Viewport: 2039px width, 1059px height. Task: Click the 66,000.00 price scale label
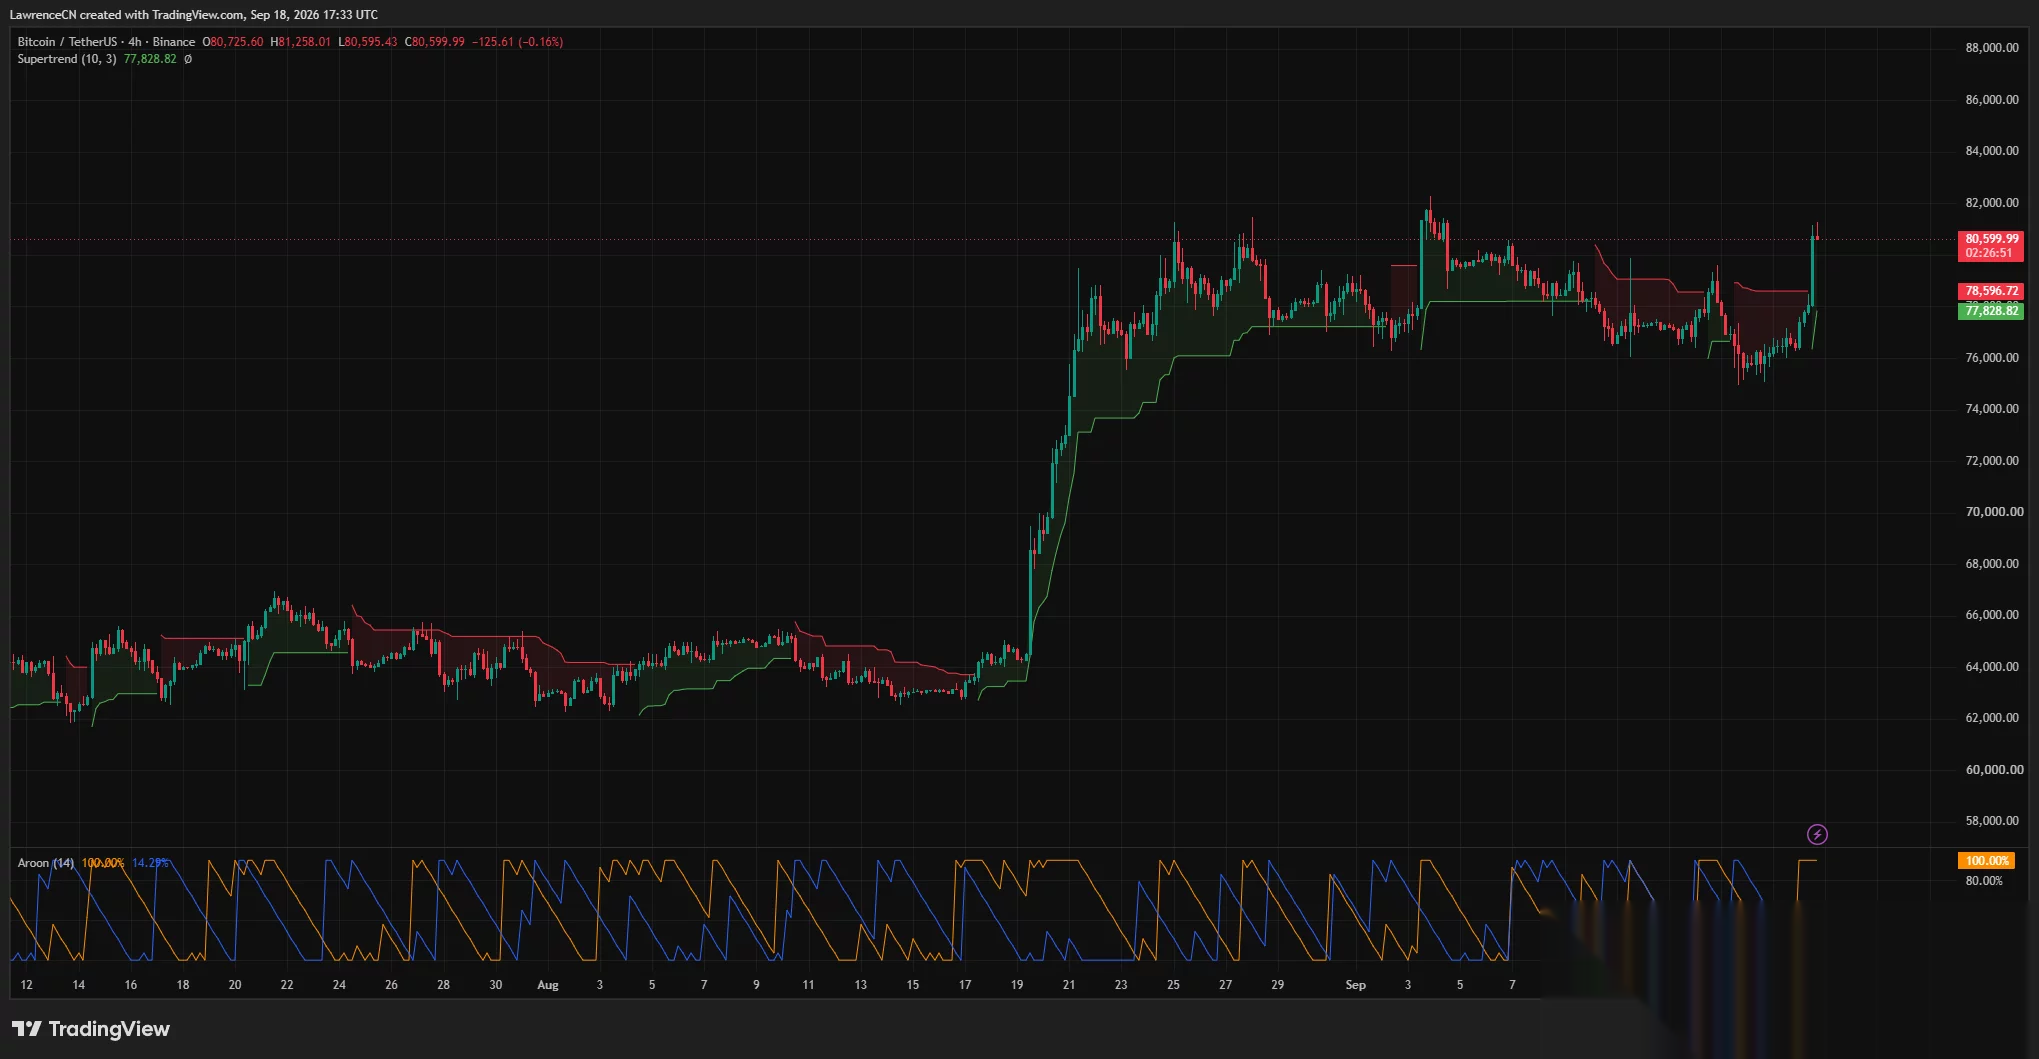[x=1992, y=615]
